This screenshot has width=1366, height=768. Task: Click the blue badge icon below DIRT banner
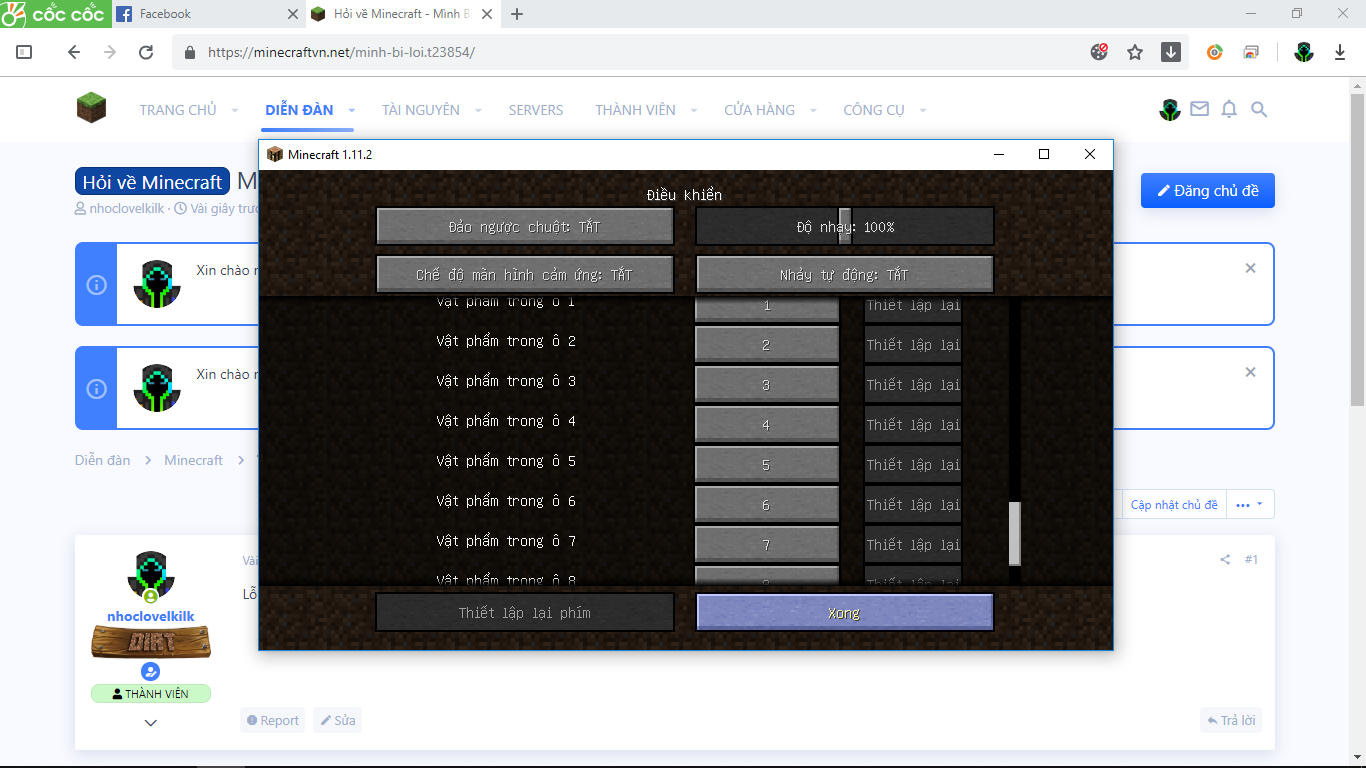click(x=150, y=671)
